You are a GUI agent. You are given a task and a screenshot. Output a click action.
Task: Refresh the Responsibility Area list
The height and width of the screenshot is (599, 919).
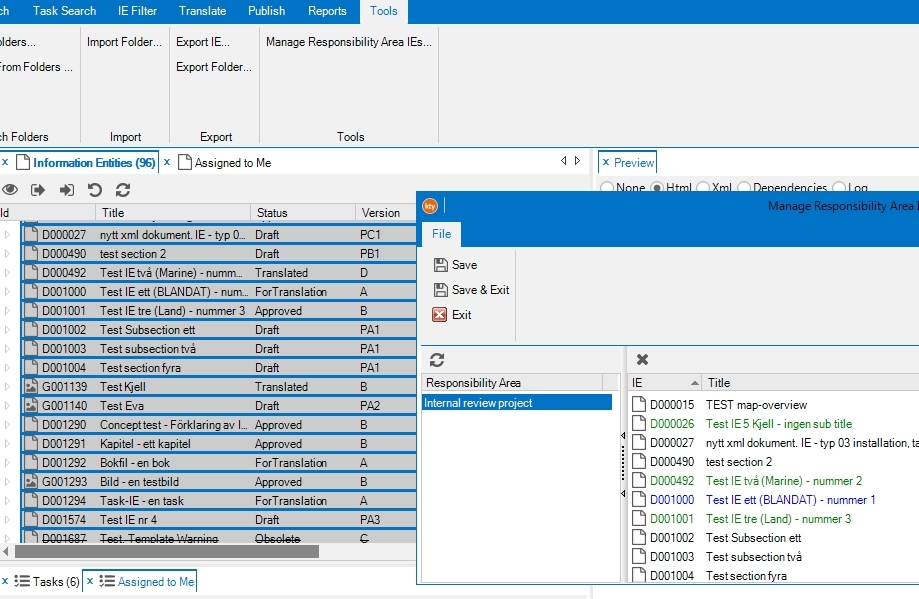437,360
